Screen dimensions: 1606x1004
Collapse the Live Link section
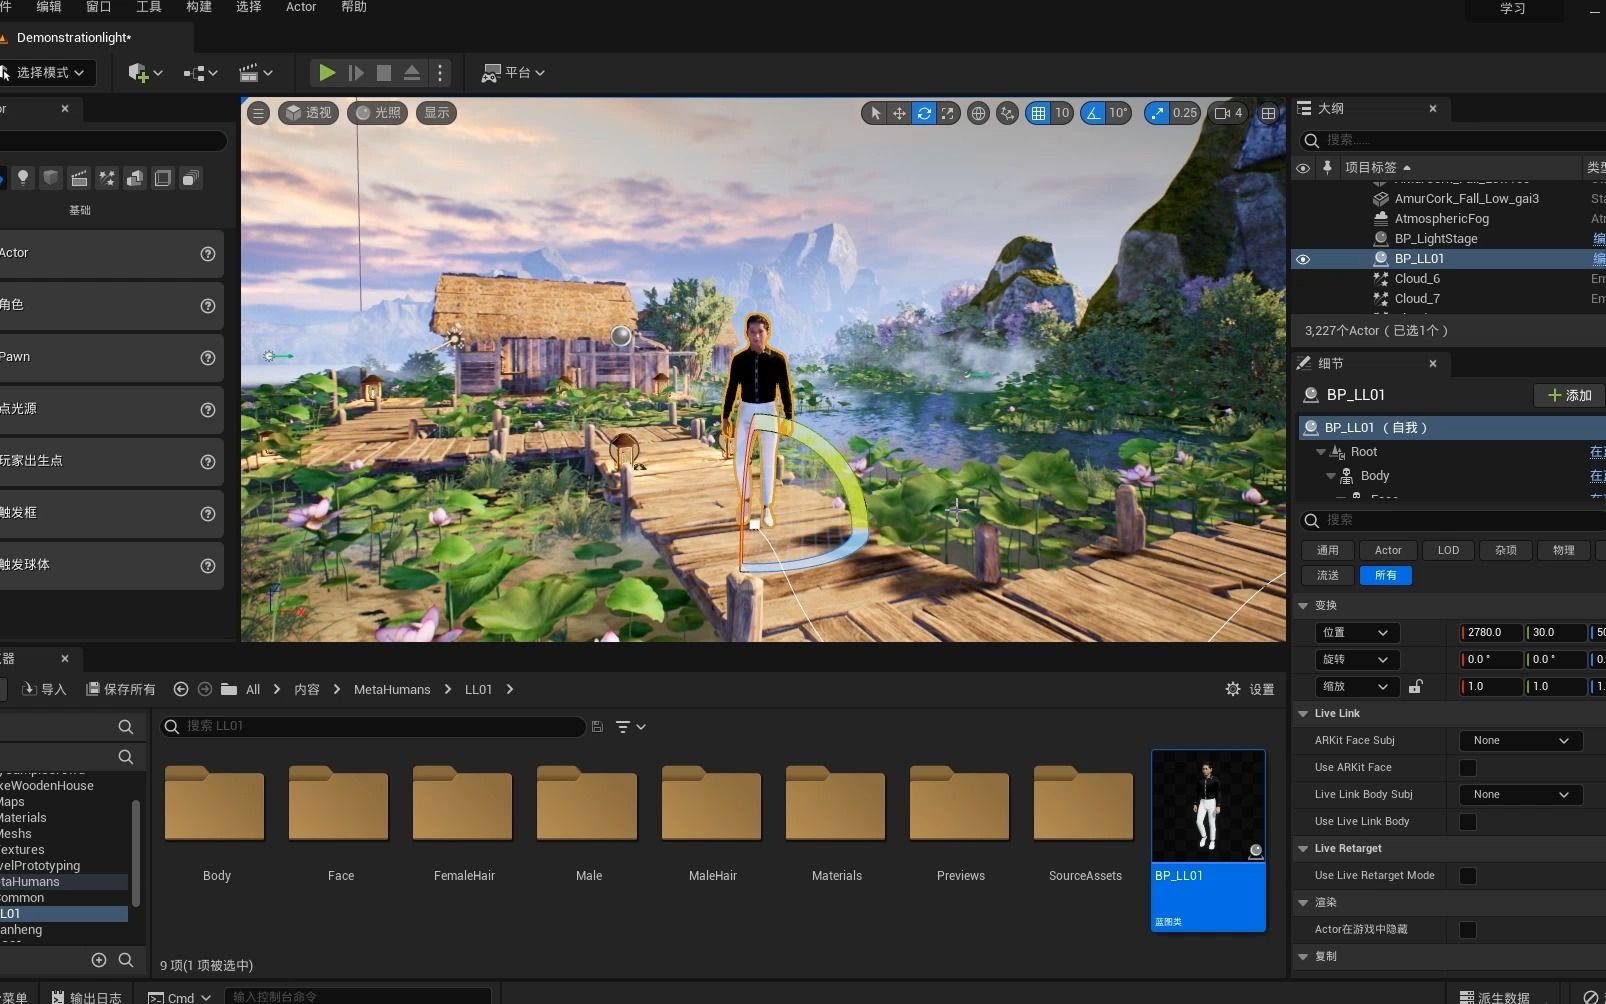(1303, 714)
